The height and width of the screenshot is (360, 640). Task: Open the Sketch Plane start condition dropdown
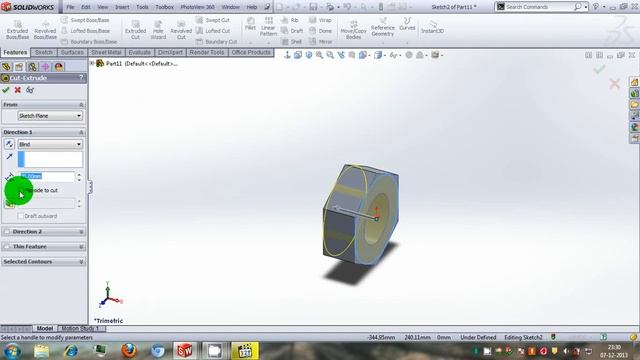click(x=50, y=116)
